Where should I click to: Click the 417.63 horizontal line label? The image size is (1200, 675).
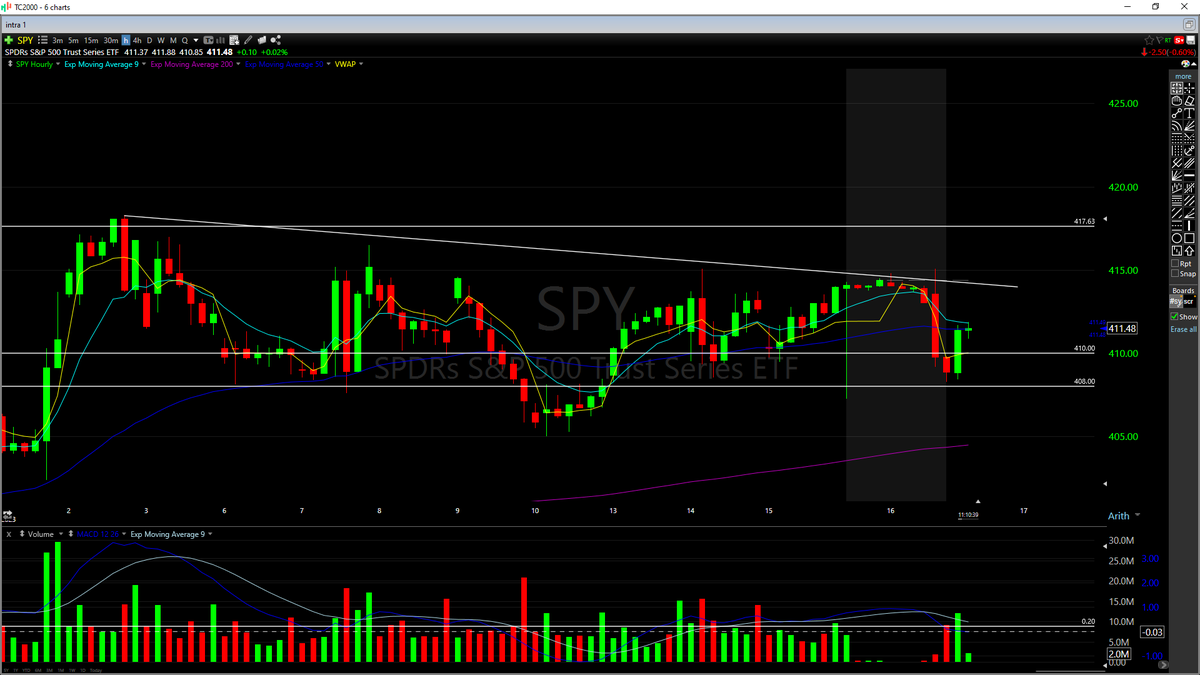(x=1084, y=221)
